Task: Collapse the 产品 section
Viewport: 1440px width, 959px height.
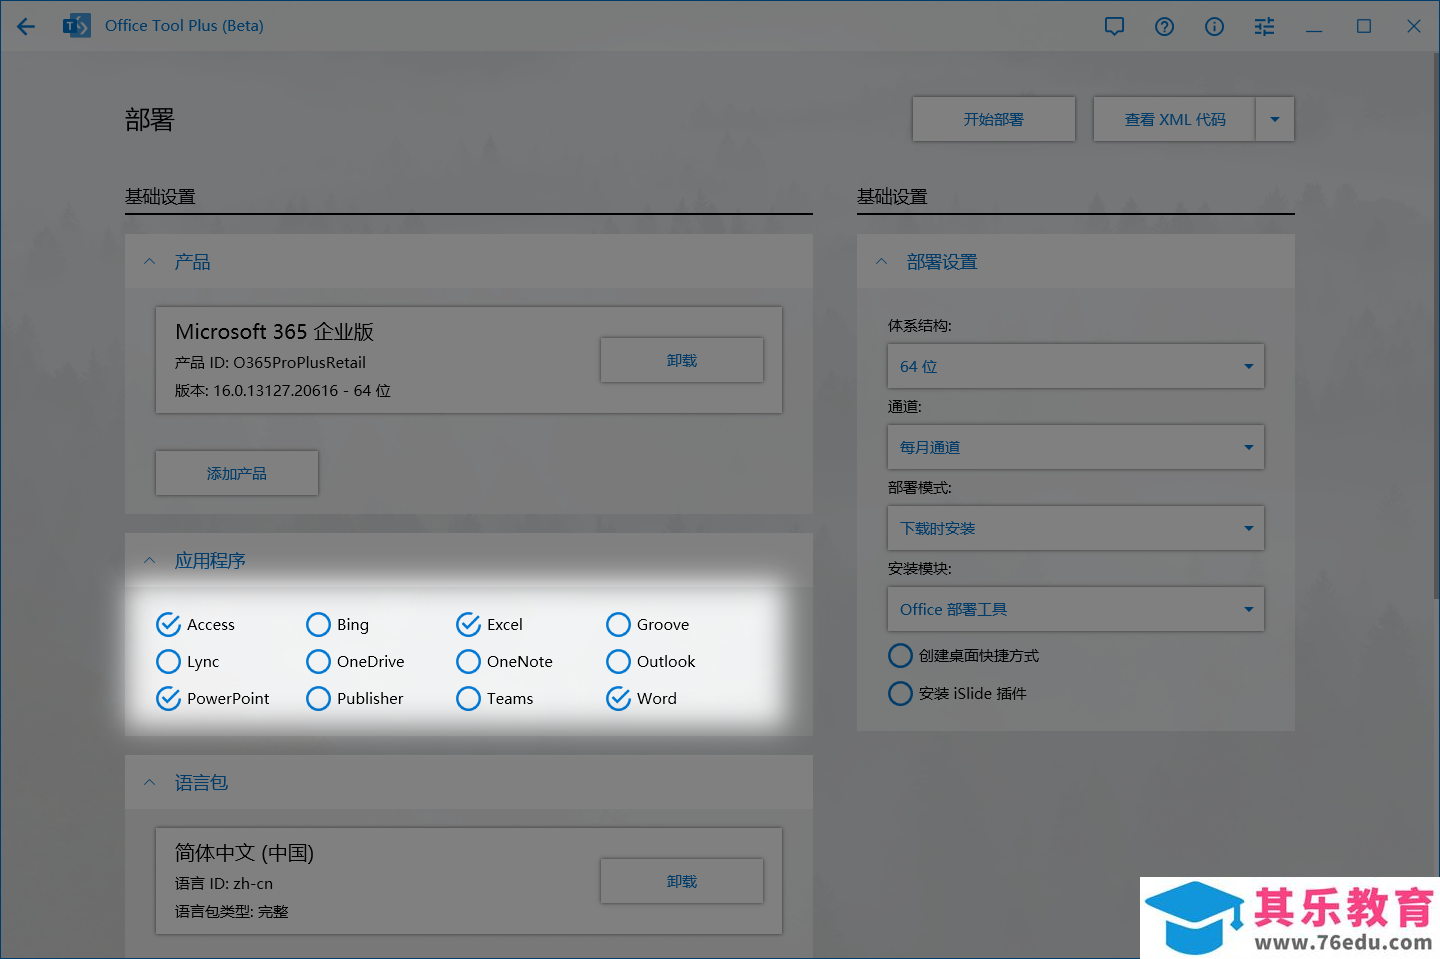Action: pyautogui.click(x=150, y=262)
